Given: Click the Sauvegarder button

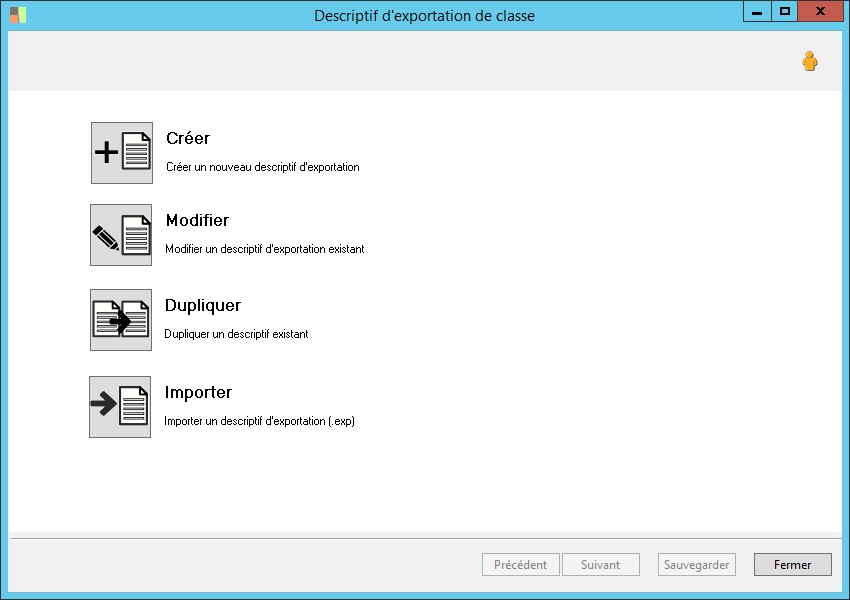Looking at the screenshot, I should [x=697, y=565].
